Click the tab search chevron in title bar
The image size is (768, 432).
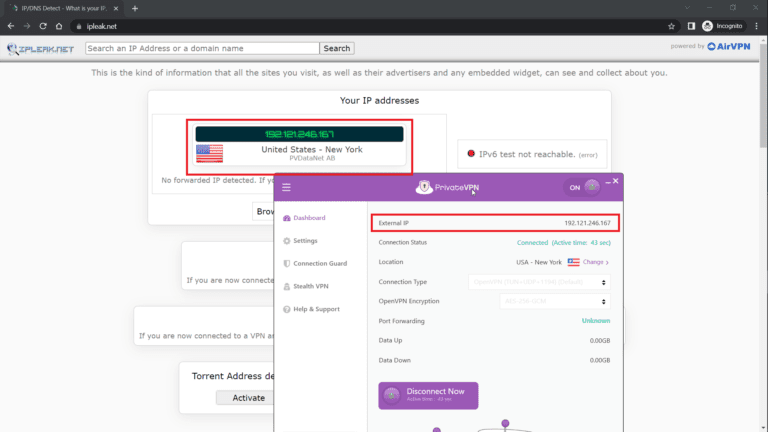coord(687,8)
